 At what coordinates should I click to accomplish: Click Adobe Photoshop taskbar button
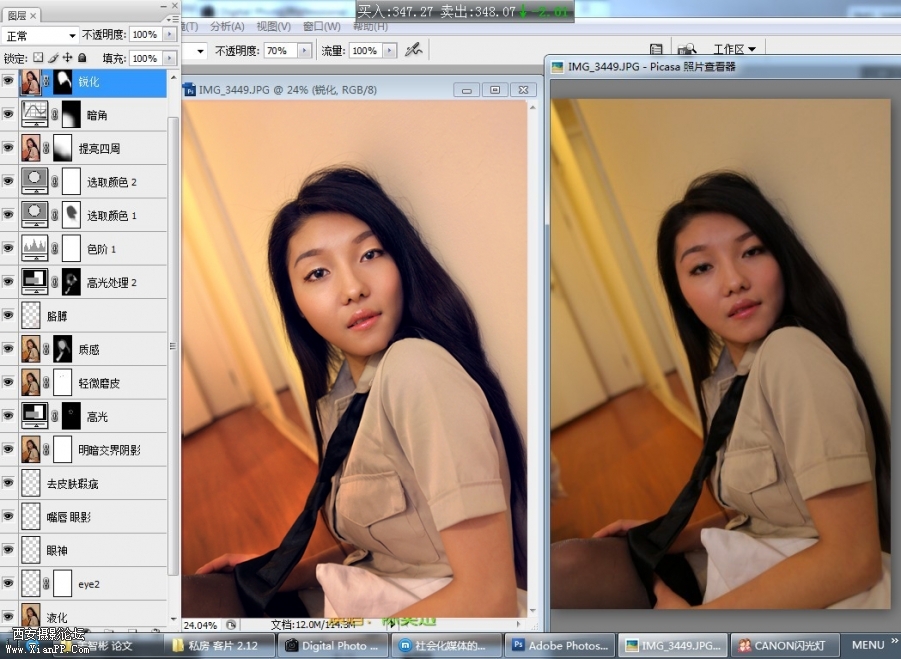click(560, 645)
